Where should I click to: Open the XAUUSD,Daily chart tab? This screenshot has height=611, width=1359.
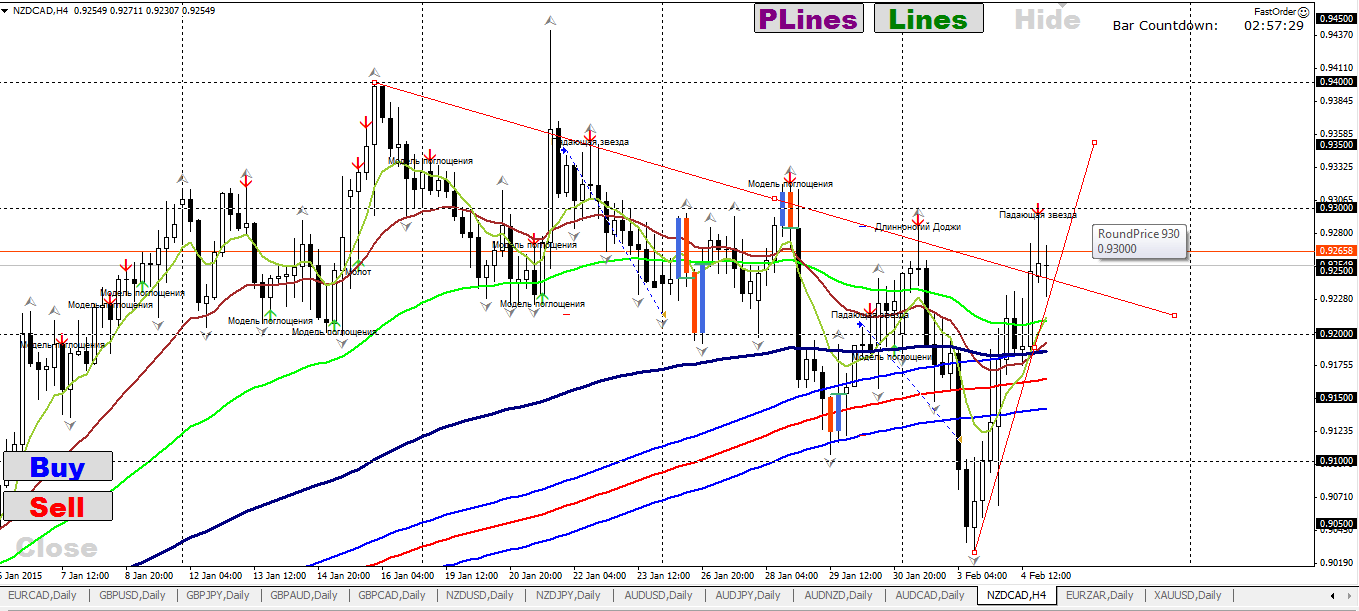[1187, 595]
